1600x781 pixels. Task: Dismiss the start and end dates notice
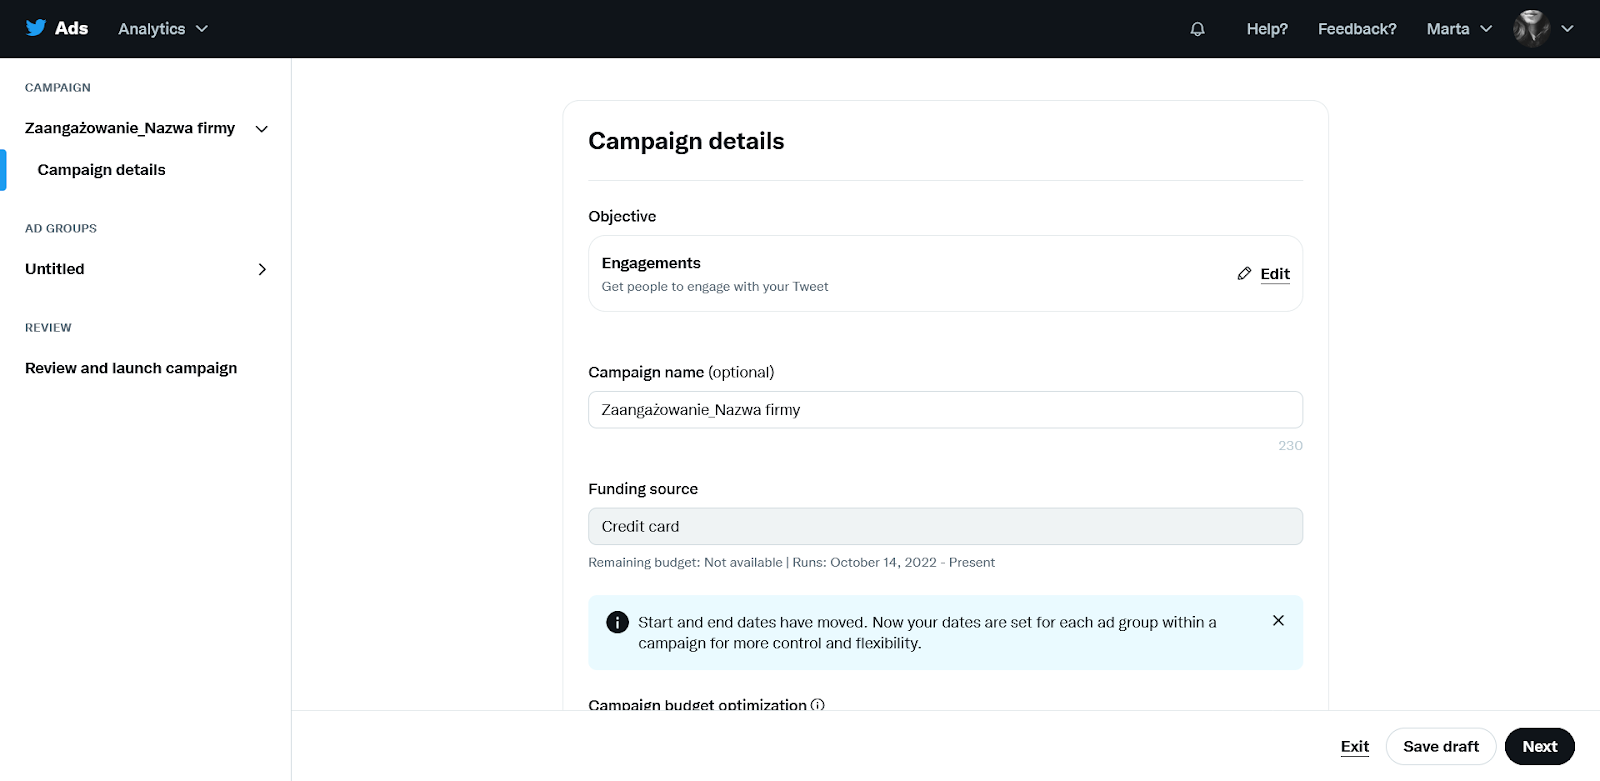point(1278,620)
